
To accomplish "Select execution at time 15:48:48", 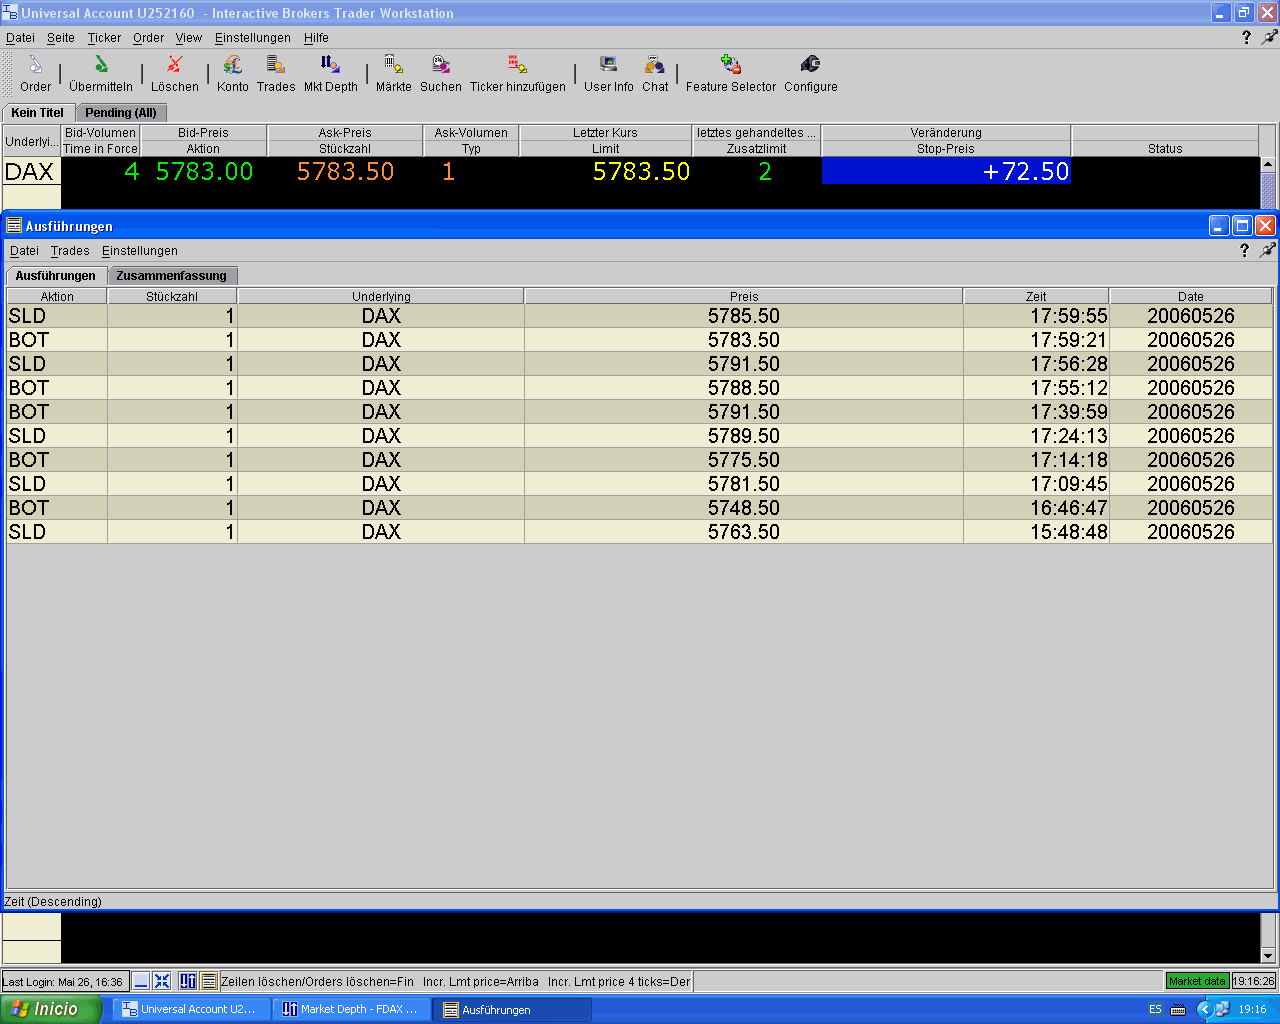I will click(640, 532).
